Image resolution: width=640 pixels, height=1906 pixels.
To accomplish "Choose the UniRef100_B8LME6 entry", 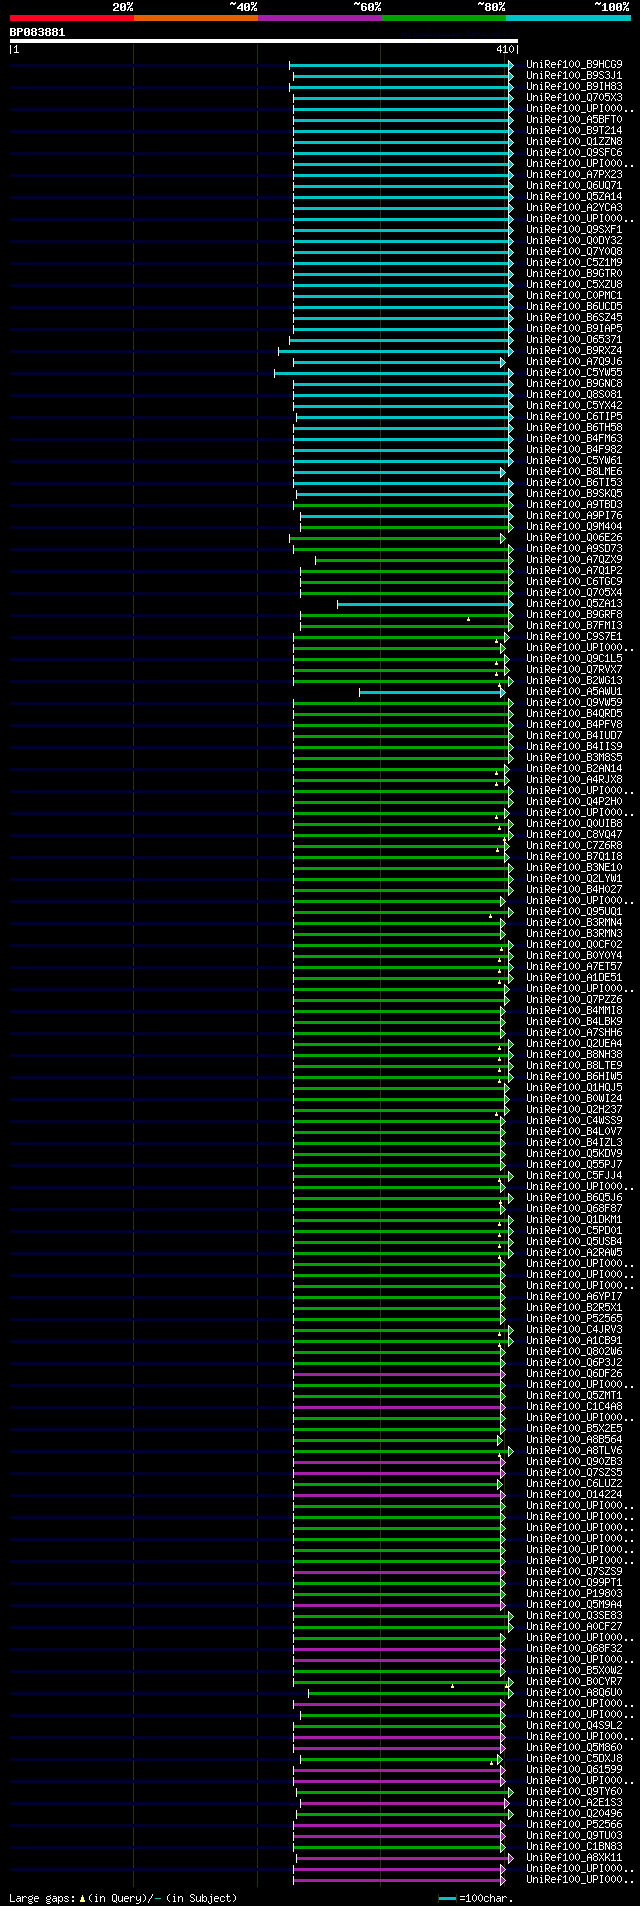I will (574, 472).
